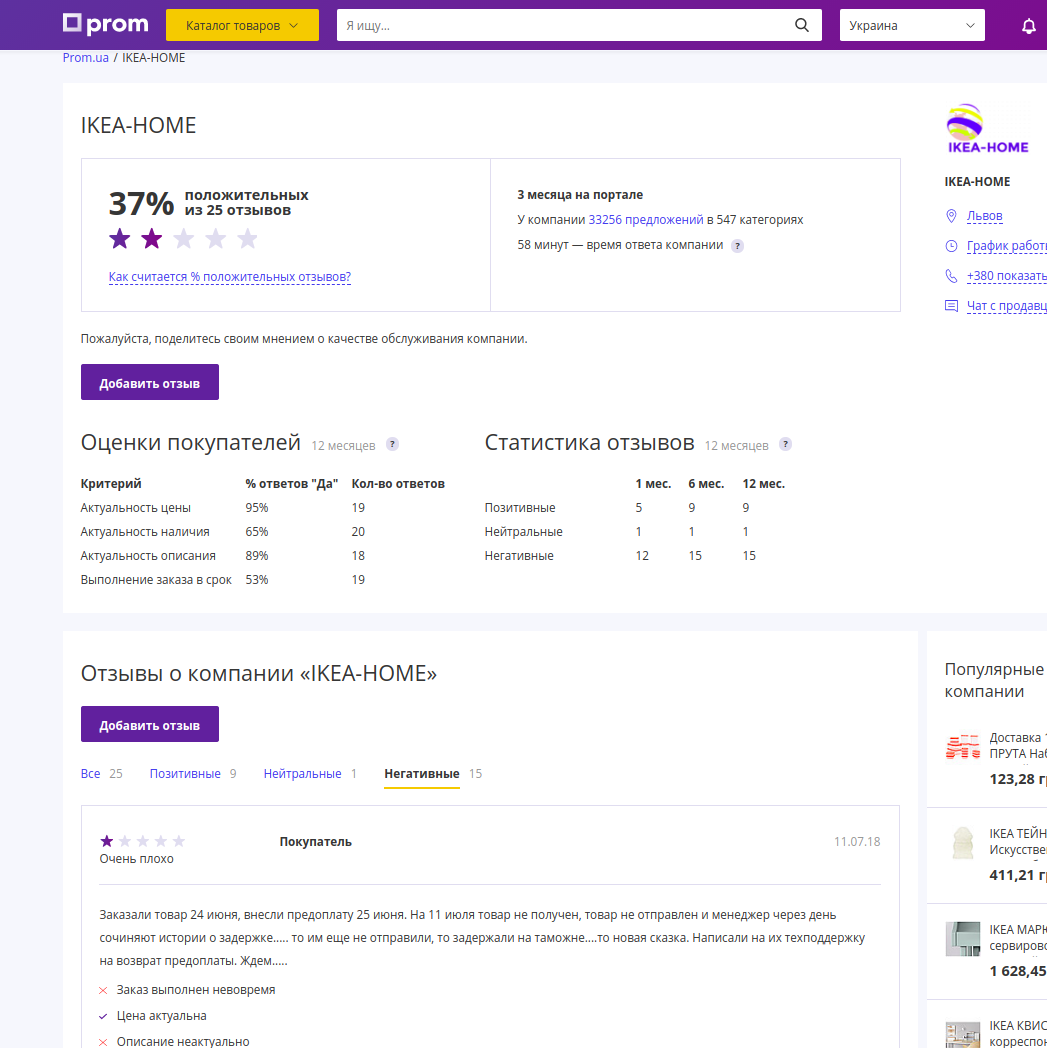Click the Prom logo in header
This screenshot has height=1048, width=1047.
point(105,25)
